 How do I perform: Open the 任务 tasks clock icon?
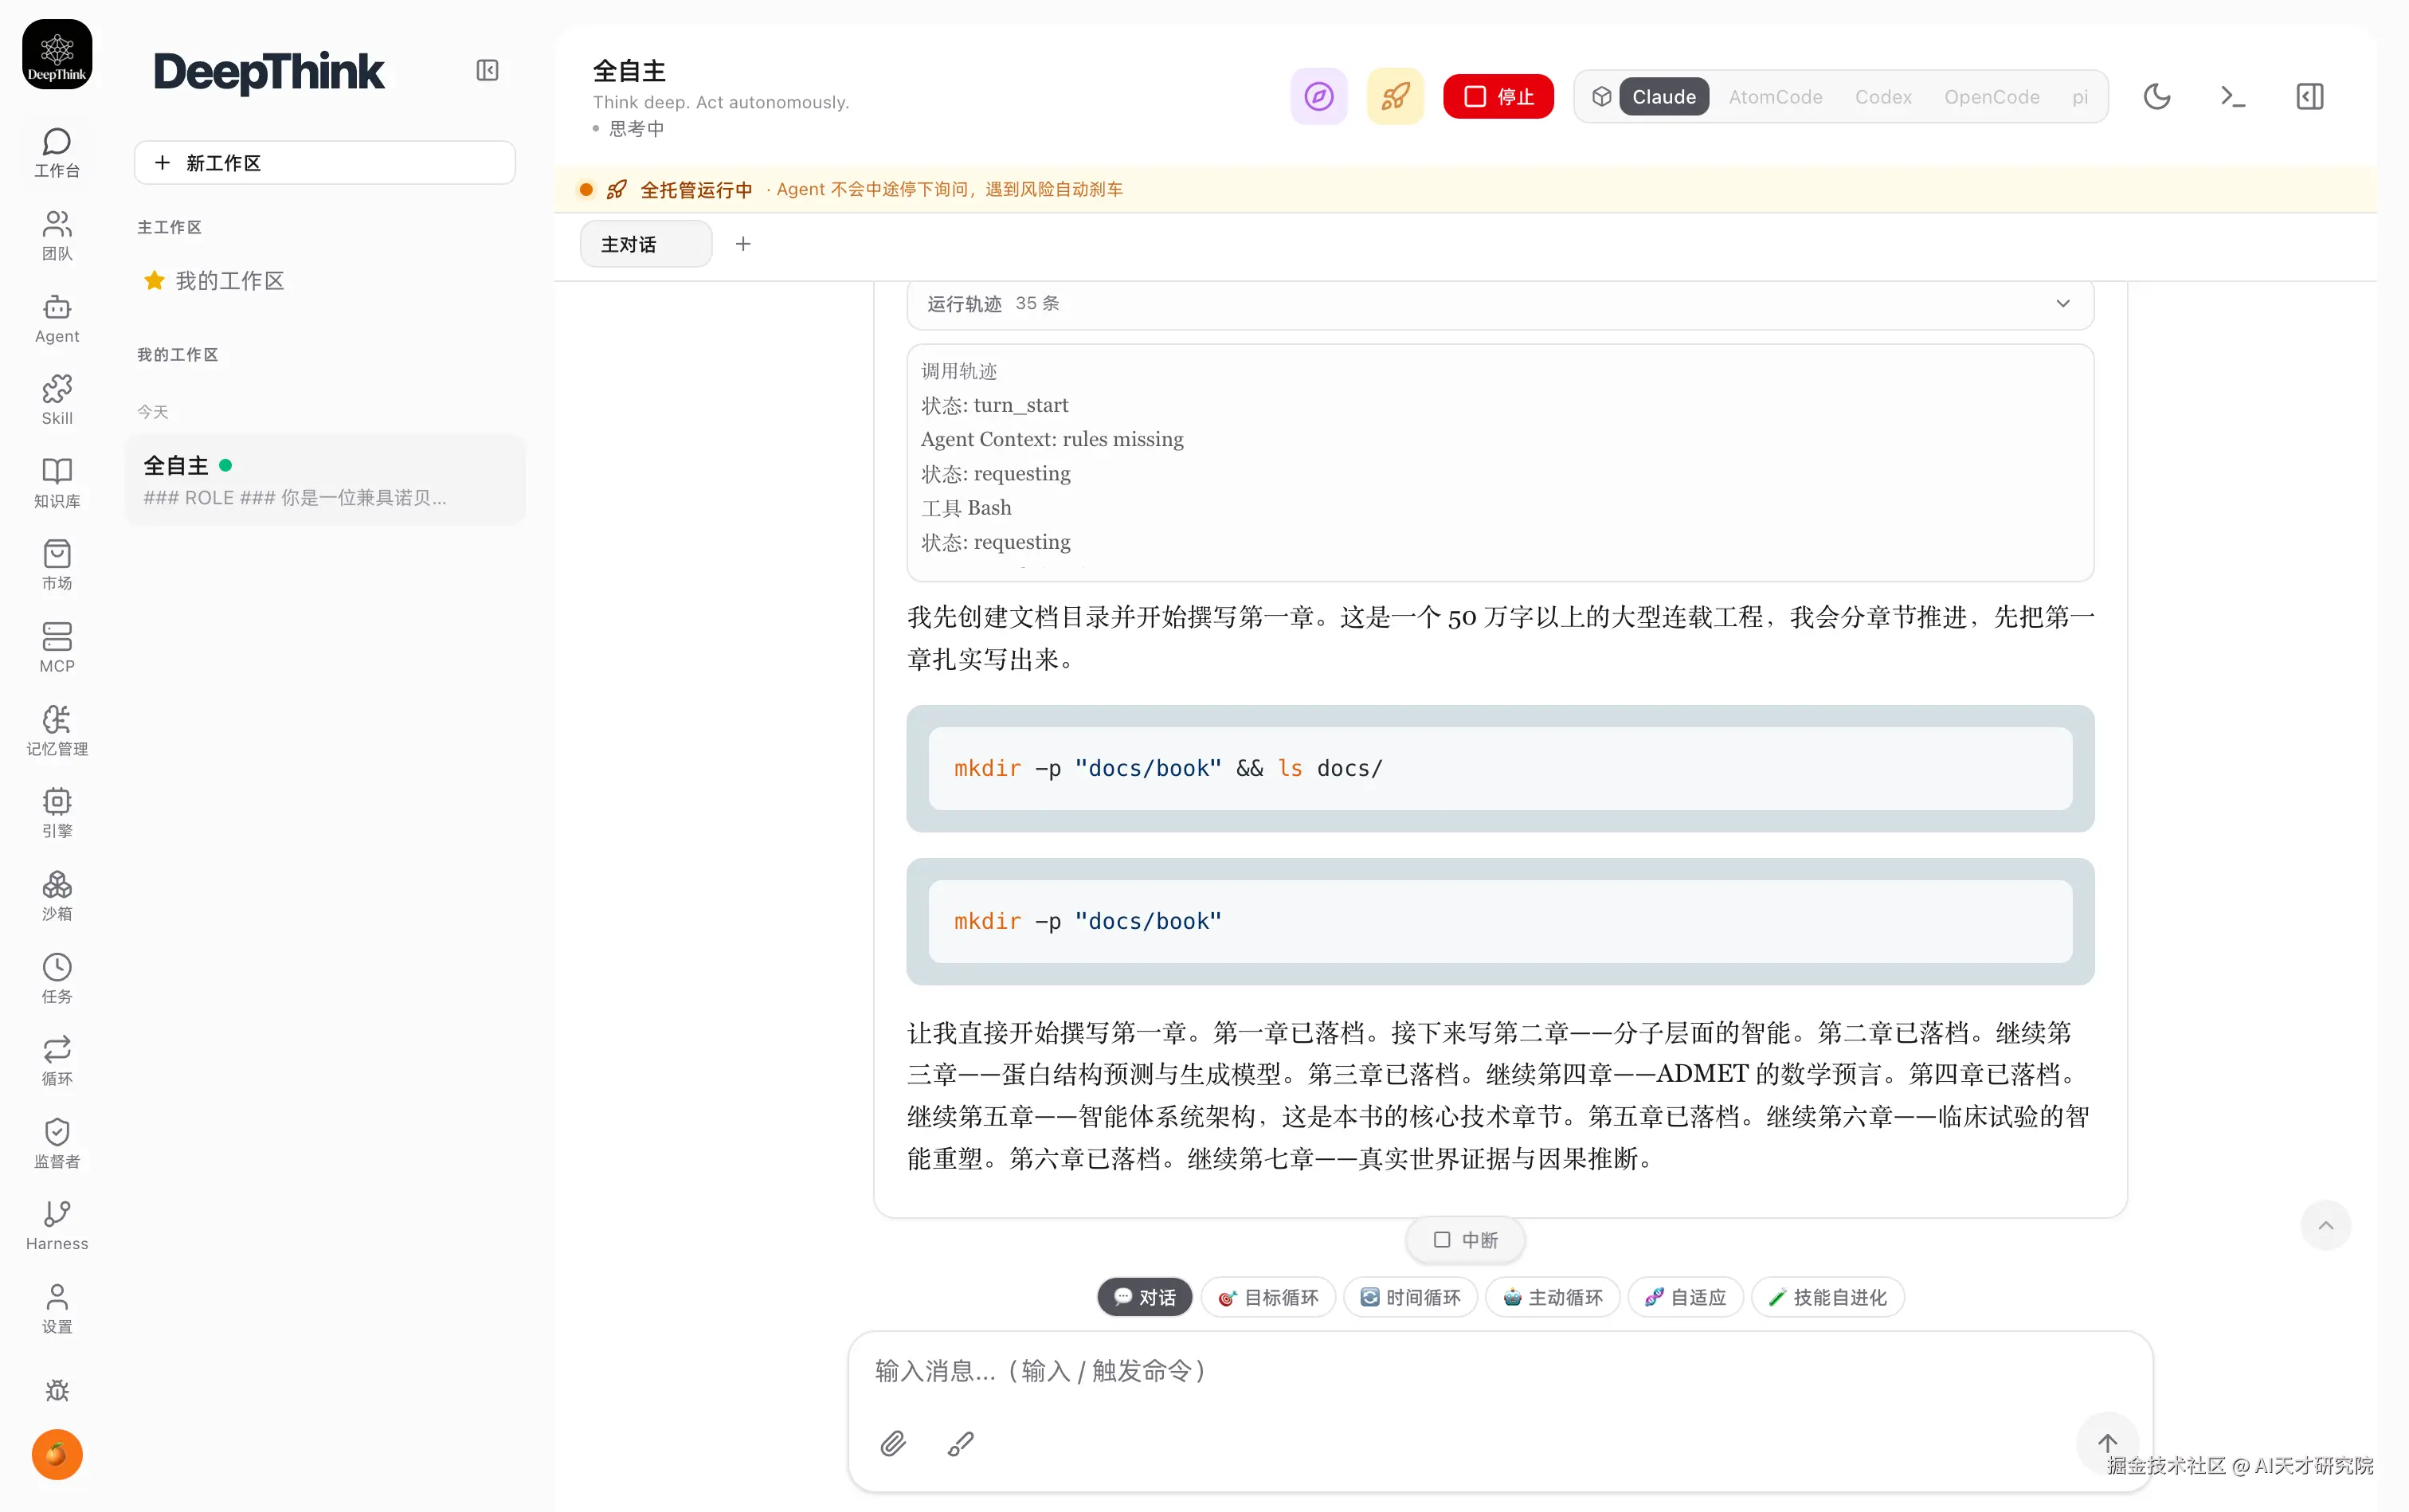pyautogui.click(x=57, y=980)
